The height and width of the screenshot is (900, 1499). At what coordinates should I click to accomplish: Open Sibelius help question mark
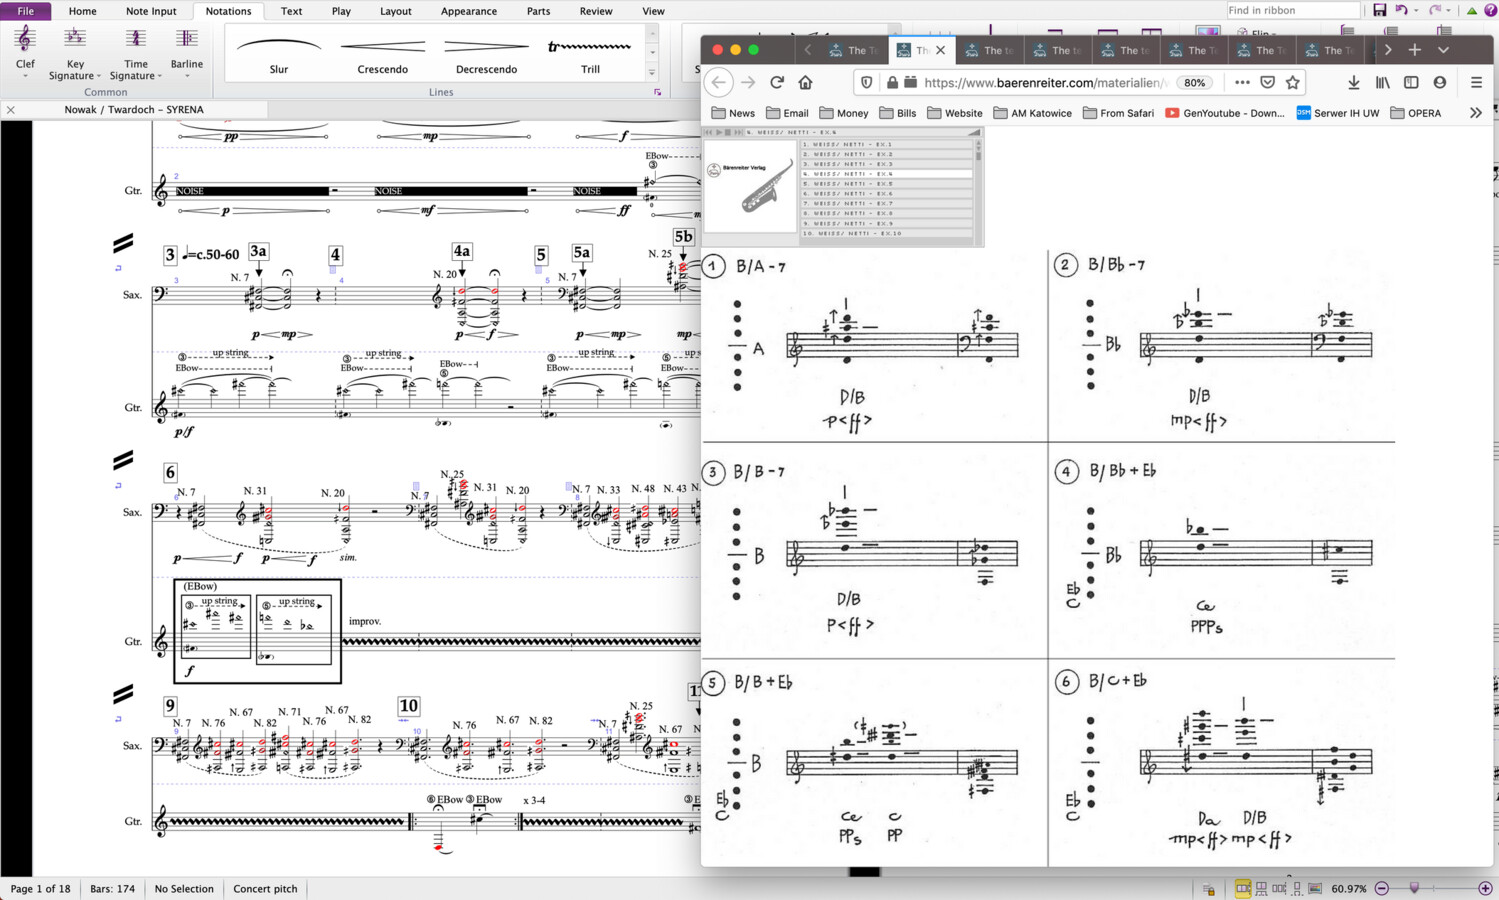1490,10
